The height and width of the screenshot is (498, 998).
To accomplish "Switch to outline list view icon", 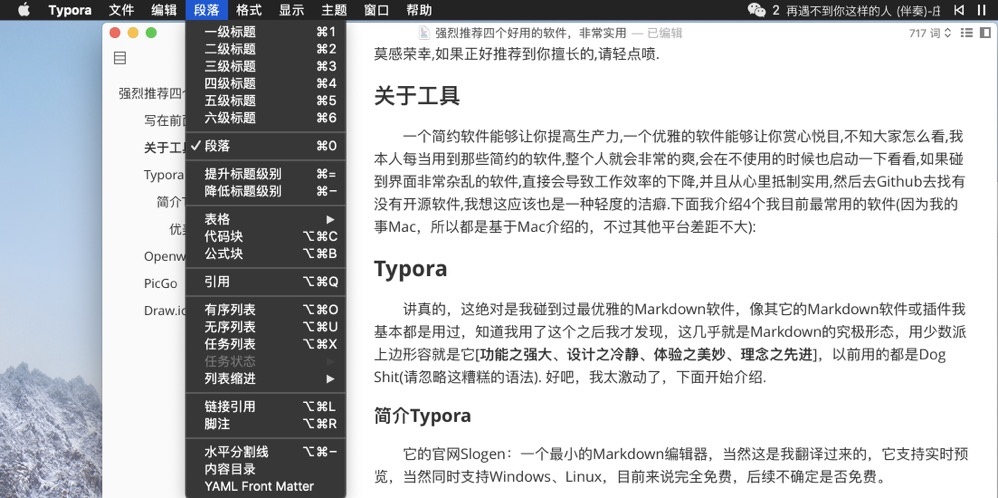I will (966, 32).
